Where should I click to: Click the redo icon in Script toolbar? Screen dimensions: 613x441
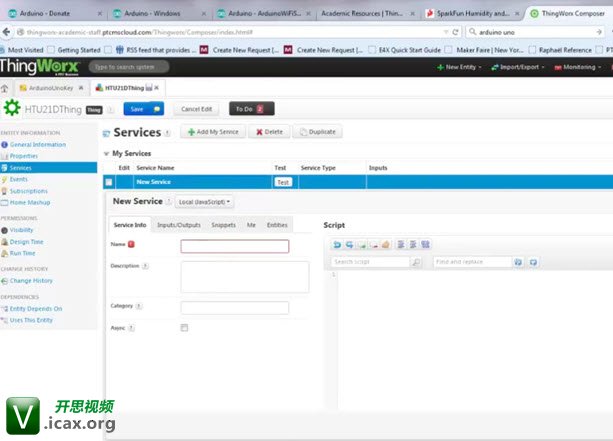point(349,245)
